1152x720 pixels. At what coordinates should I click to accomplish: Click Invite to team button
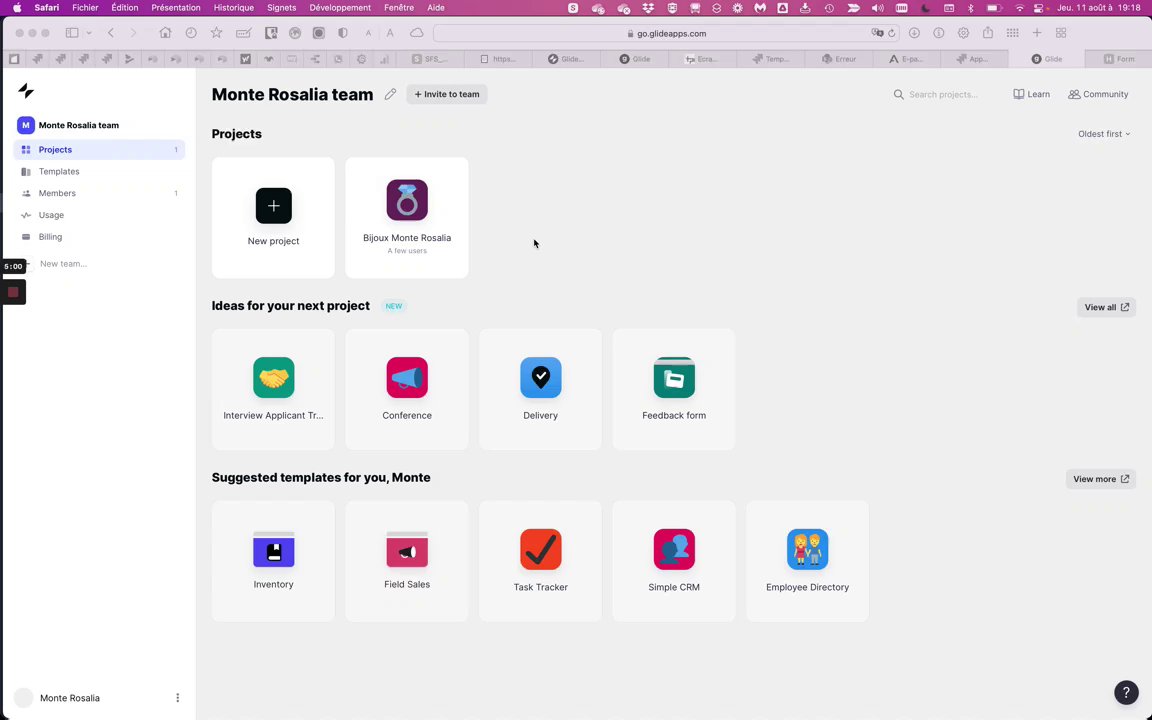pos(447,94)
